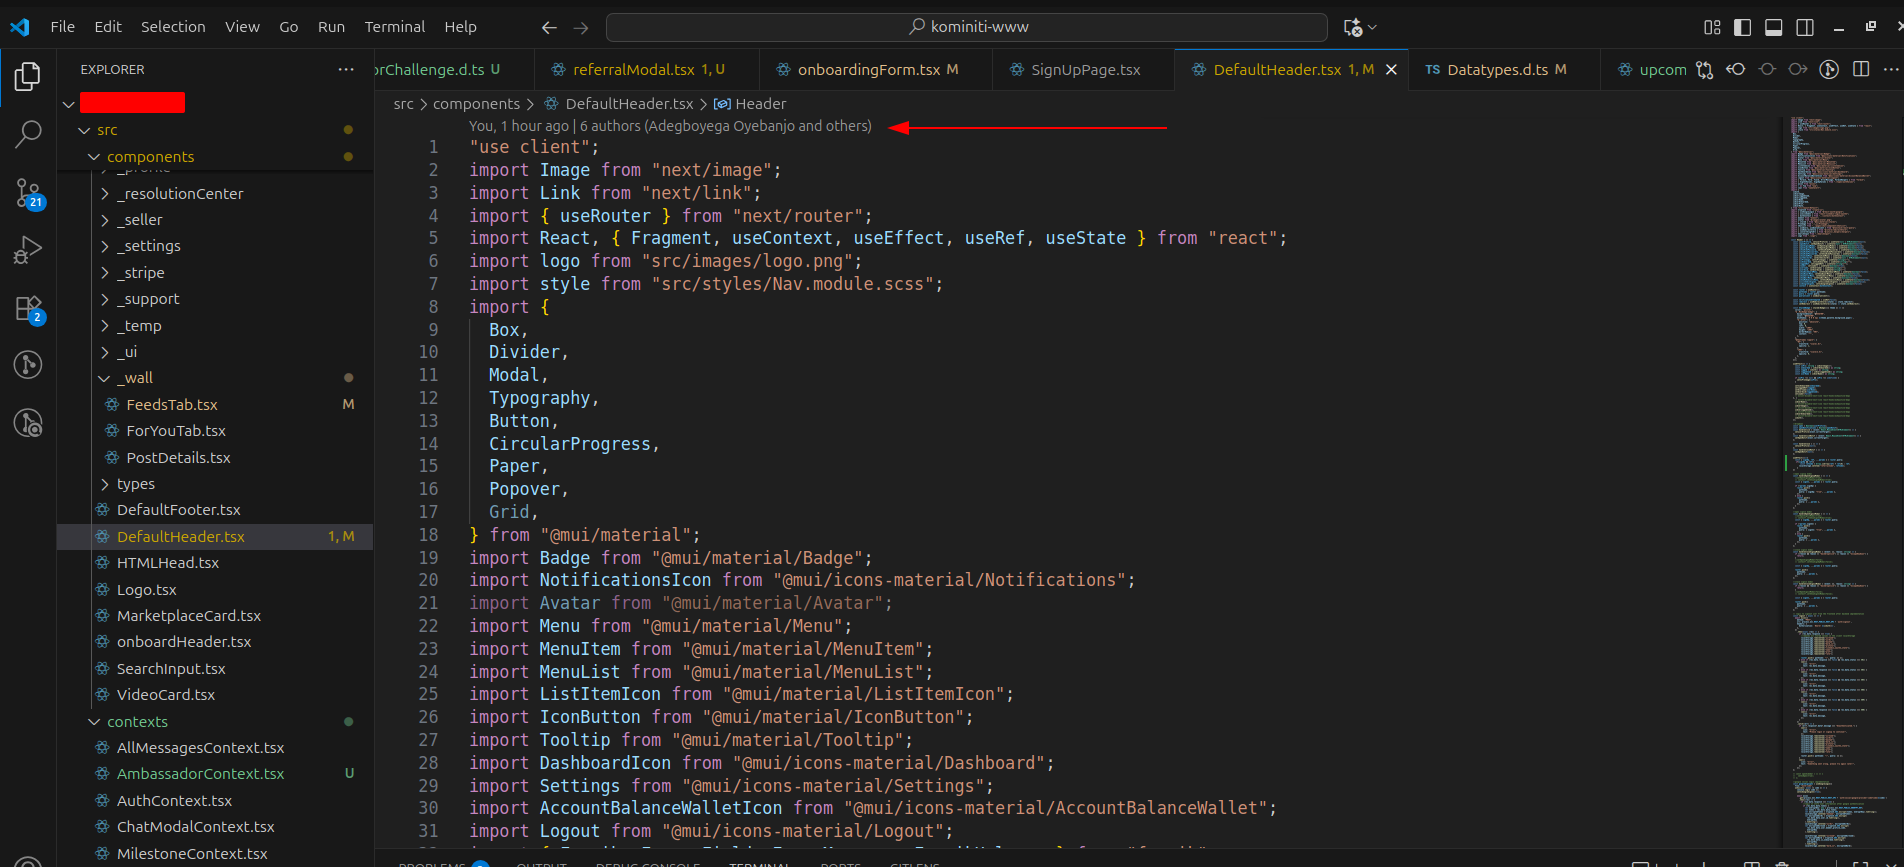Viewport: 1904px width, 867px height.
Task: Toggle the bottom panel visibility
Action: [1773, 27]
